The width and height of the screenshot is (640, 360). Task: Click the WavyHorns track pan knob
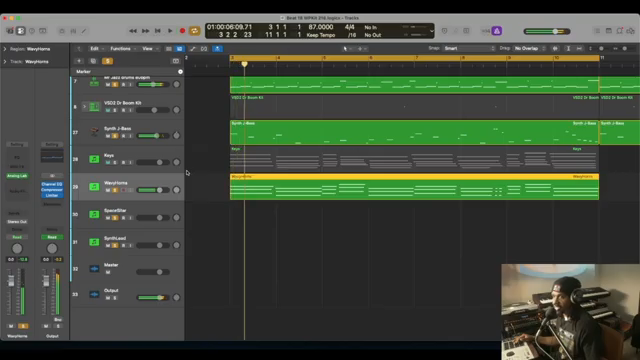176,190
